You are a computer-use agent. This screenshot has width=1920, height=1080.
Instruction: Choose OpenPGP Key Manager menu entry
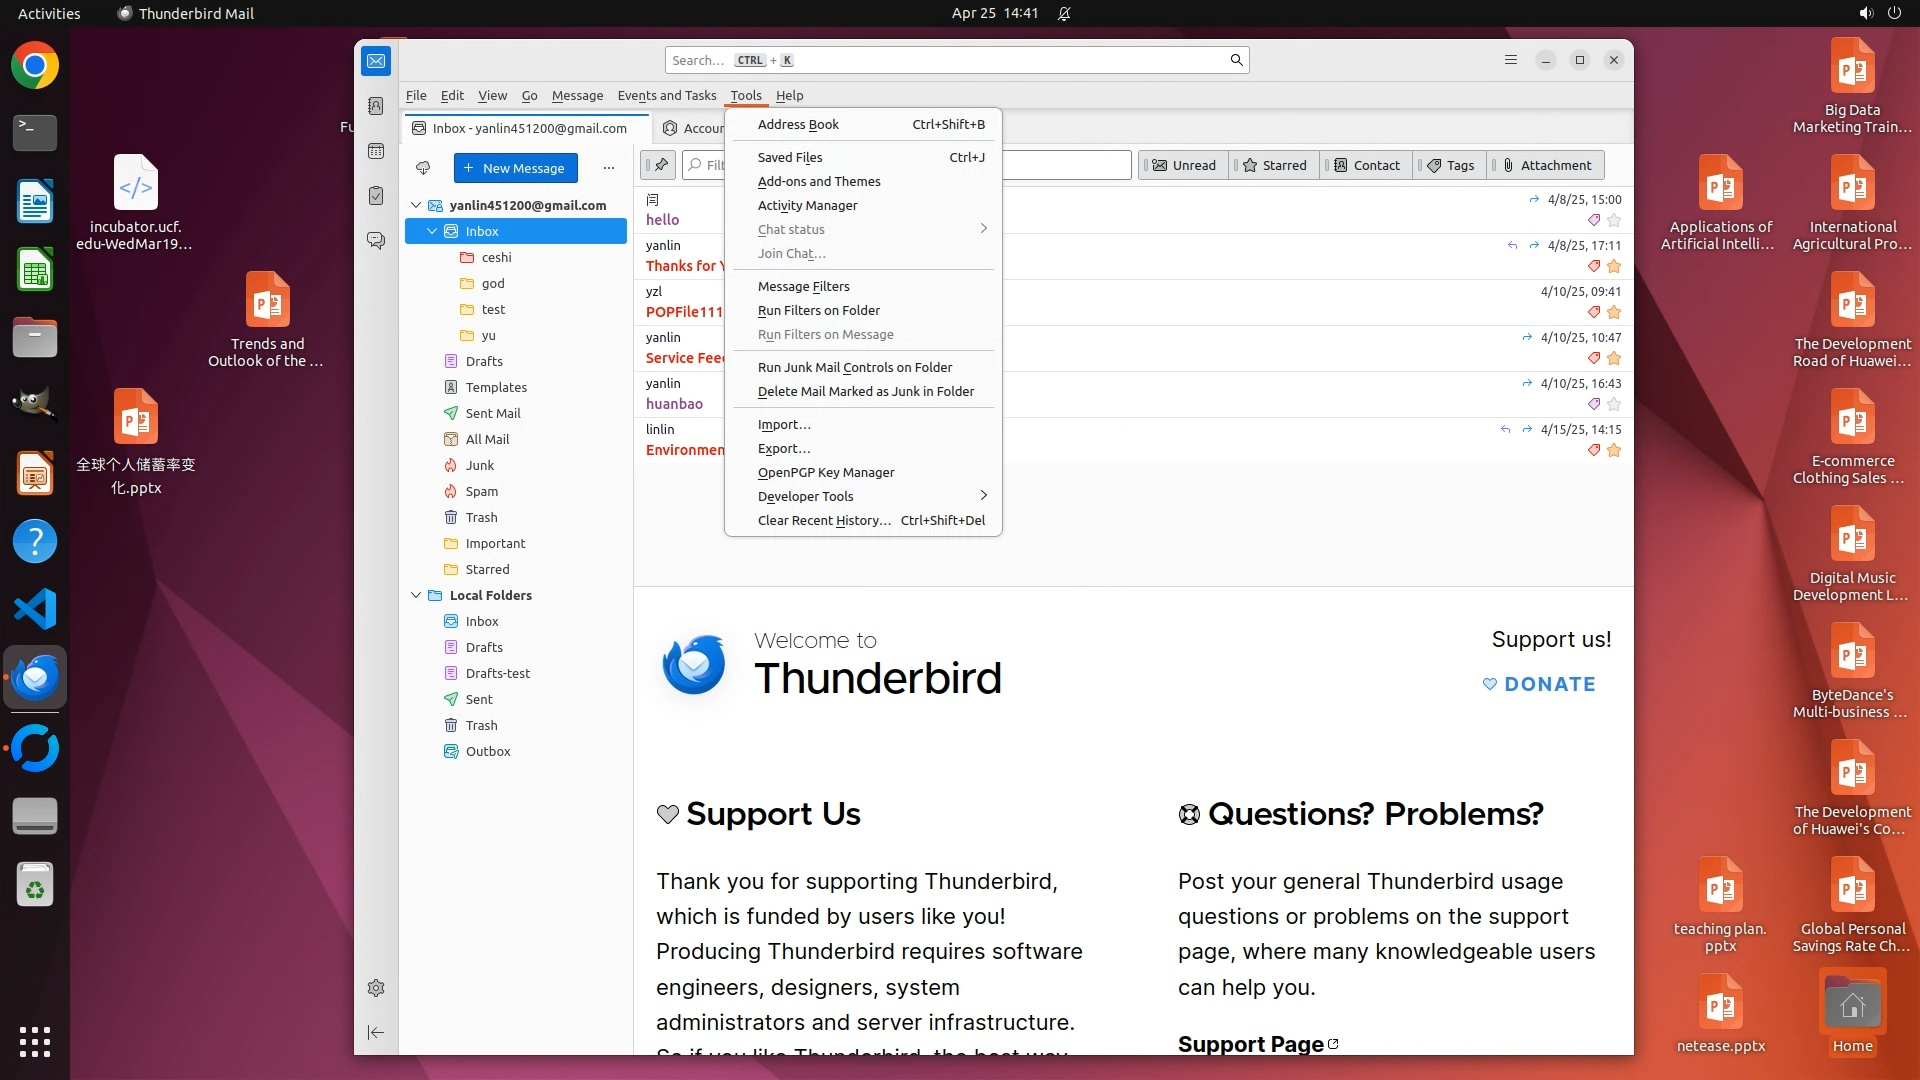826,472
